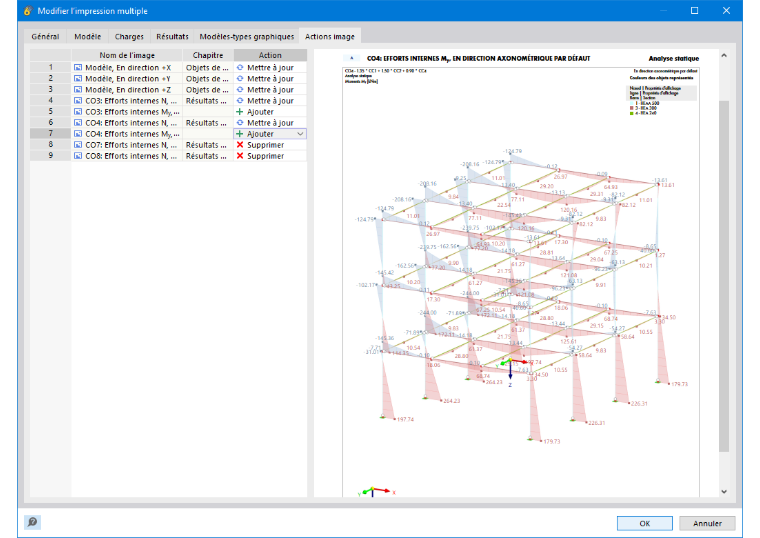The width and height of the screenshot is (760, 538).
Task: Select the Actions image tab
Action: pyautogui.click(x=330, y=36)
